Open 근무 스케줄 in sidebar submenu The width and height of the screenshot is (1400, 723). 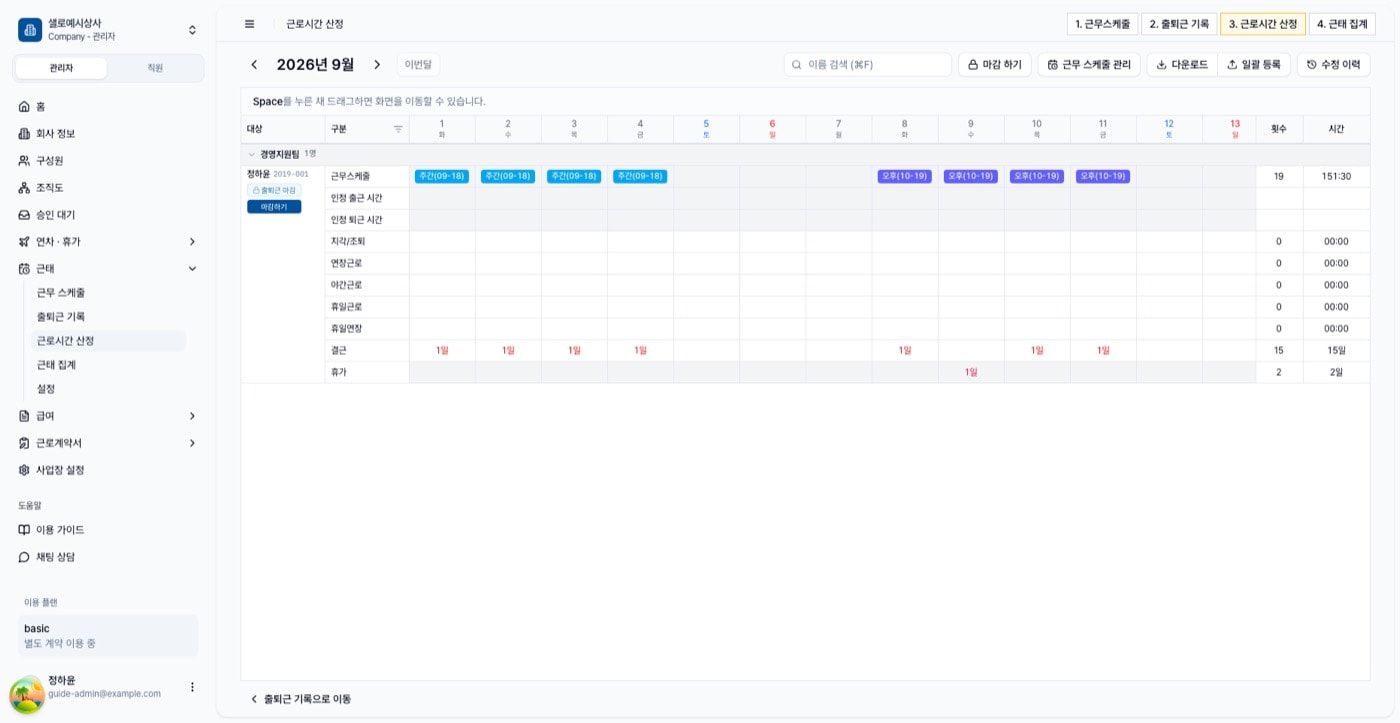pyautogui.click(x=61, y=293)
